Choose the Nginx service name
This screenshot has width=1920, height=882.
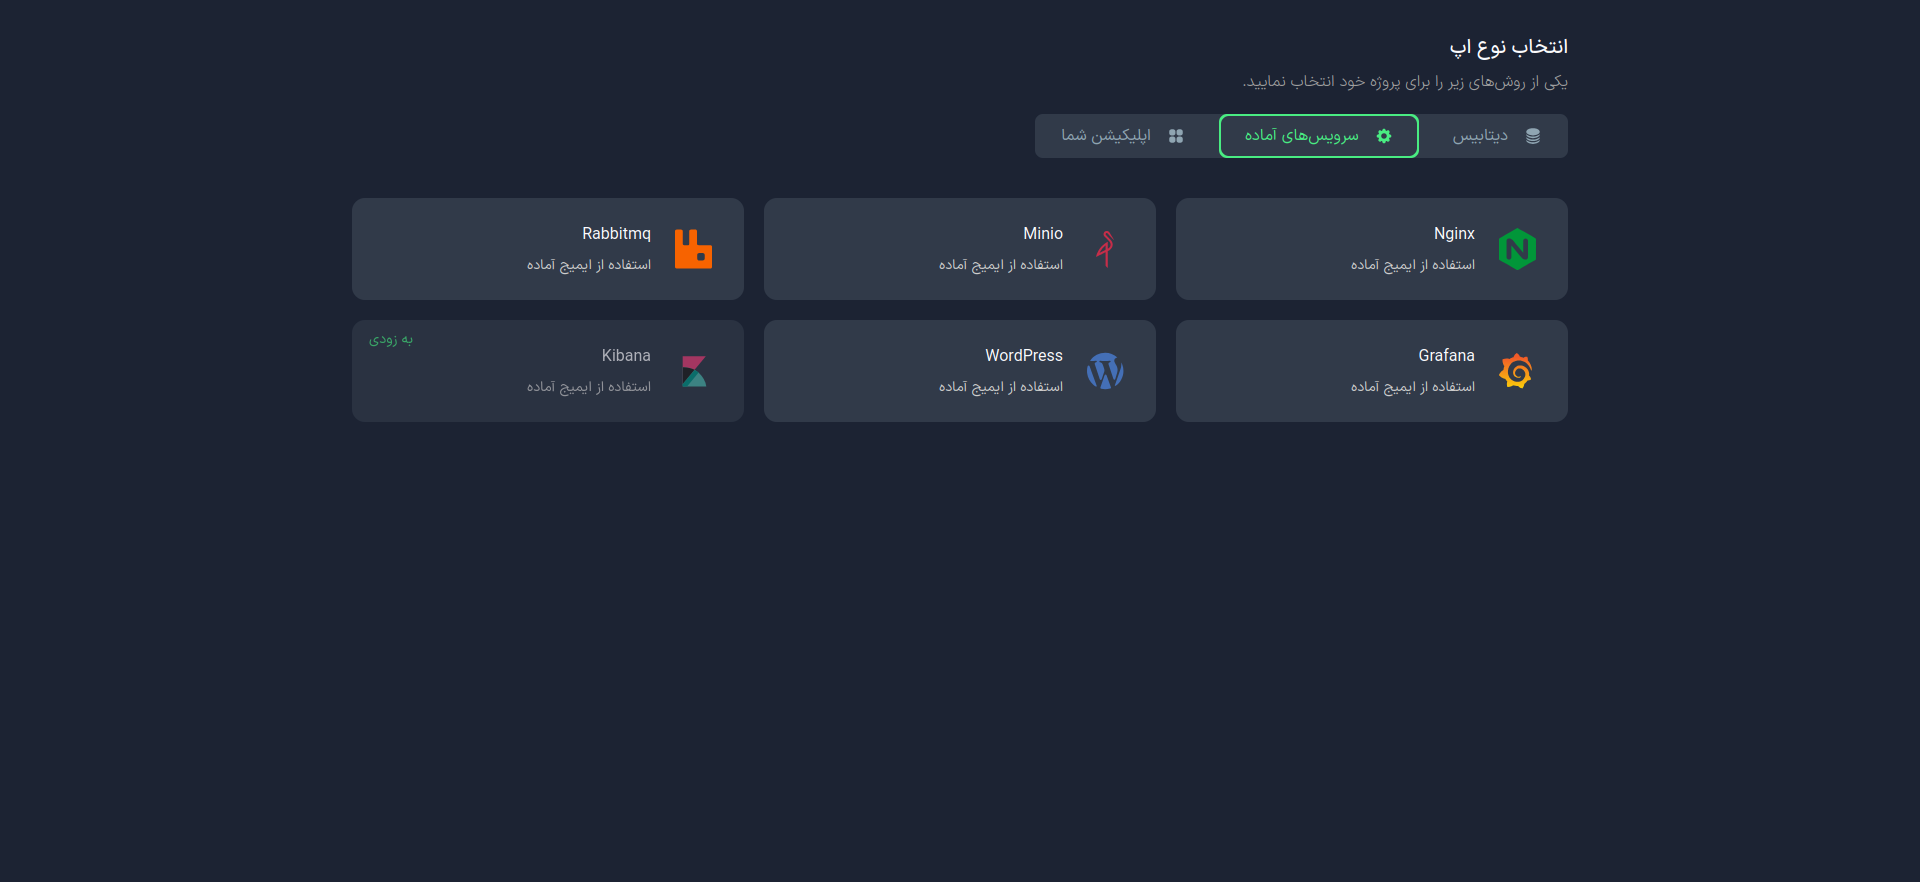(1454, 233)
